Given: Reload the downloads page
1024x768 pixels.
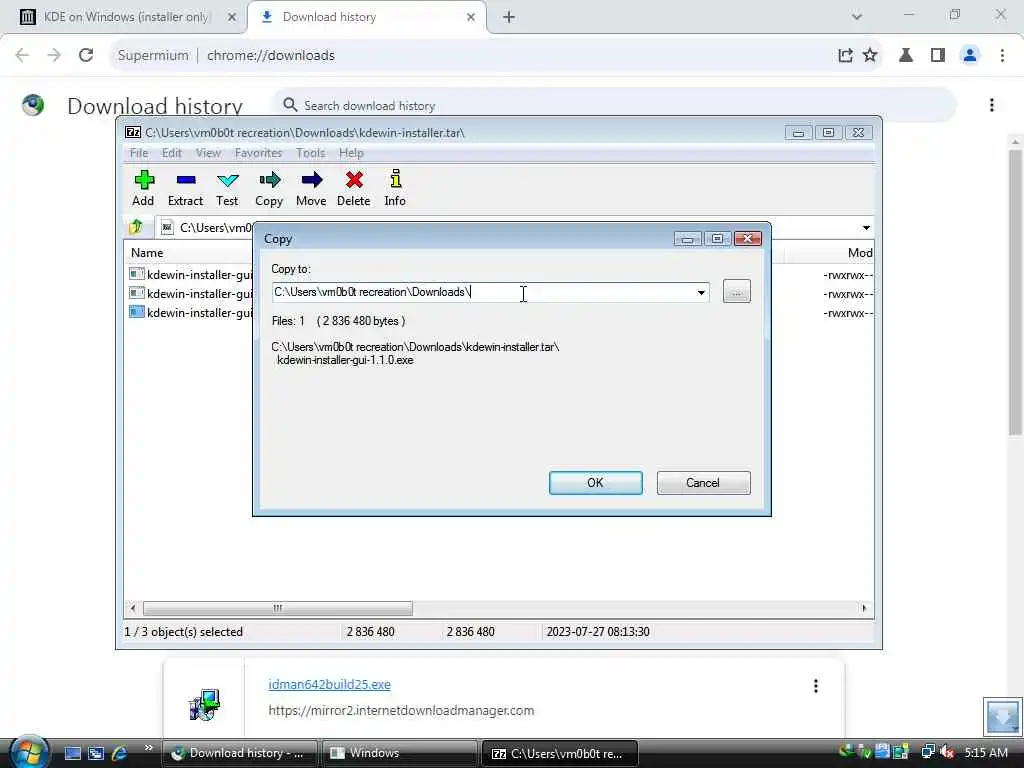Looking at the screenshot, I should point(86,55).
